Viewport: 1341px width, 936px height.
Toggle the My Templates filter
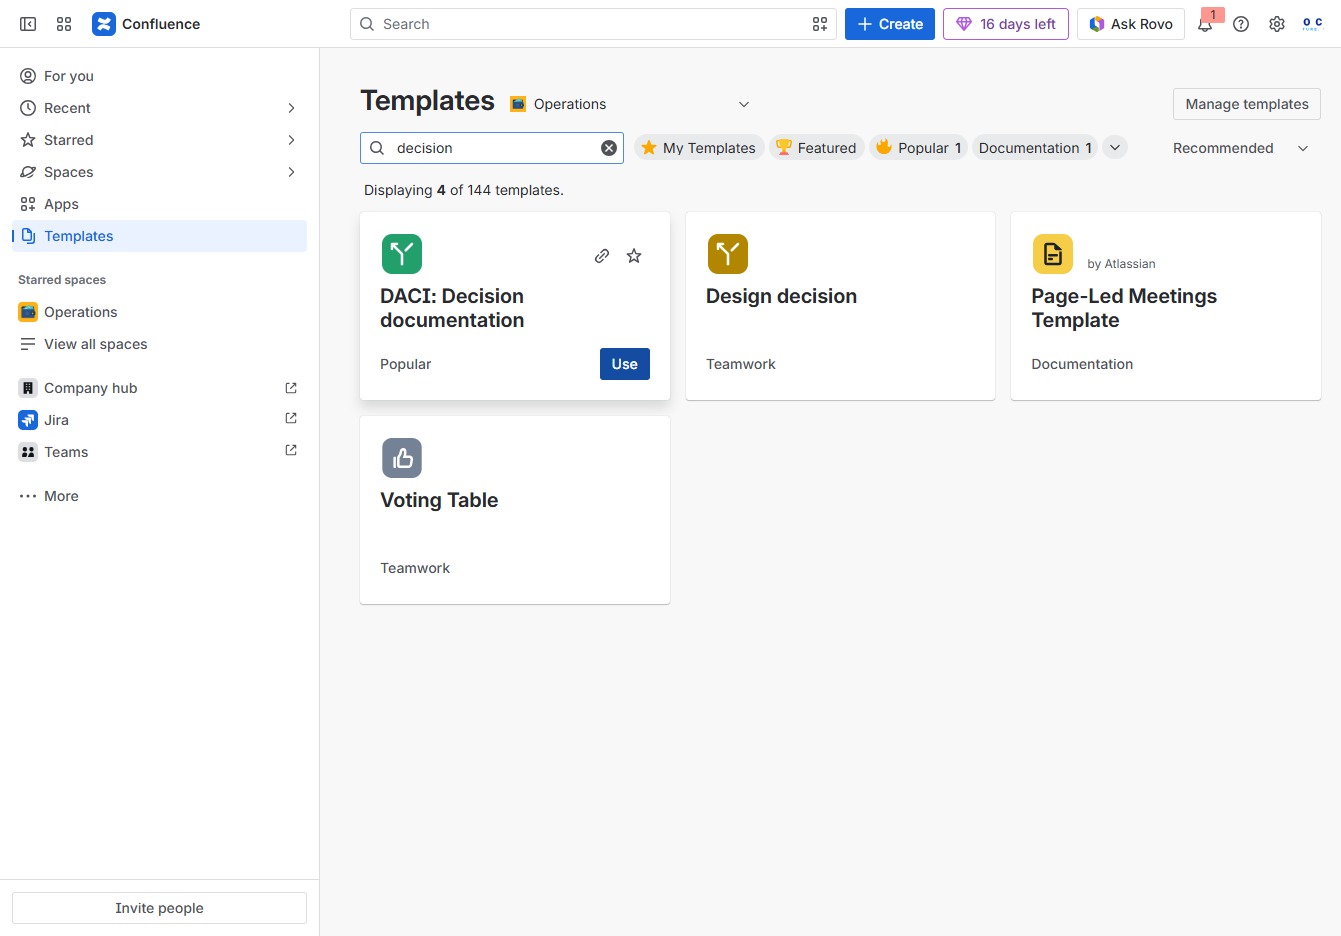(x=699, y=148)
